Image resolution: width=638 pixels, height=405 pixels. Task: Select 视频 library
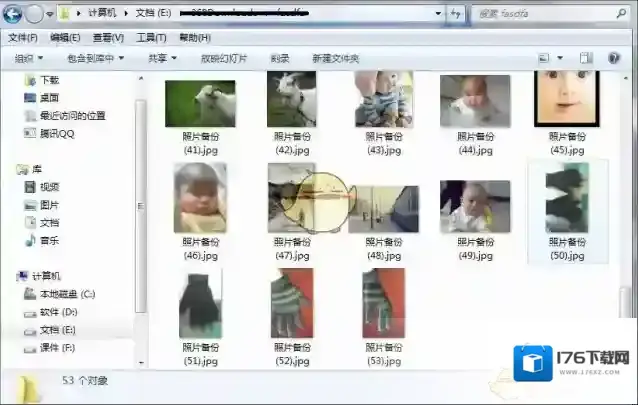pos(42,187)
